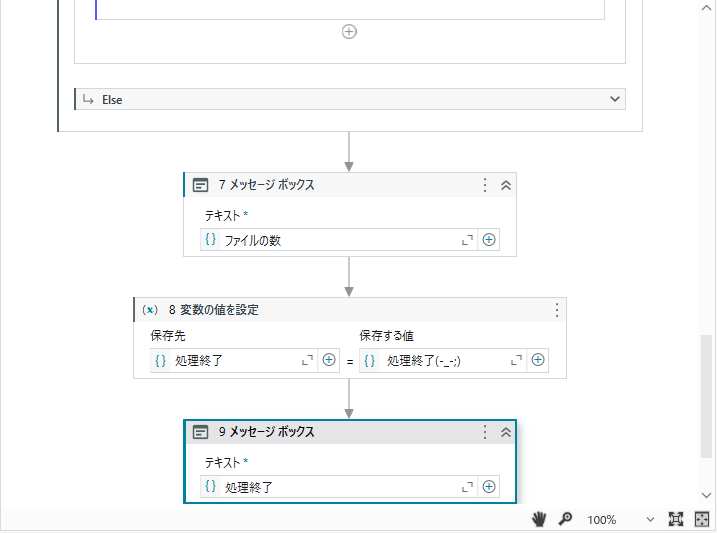Expand the Else branch chevron
Viewport: 717px width, 533px height.
coord(615,99)
